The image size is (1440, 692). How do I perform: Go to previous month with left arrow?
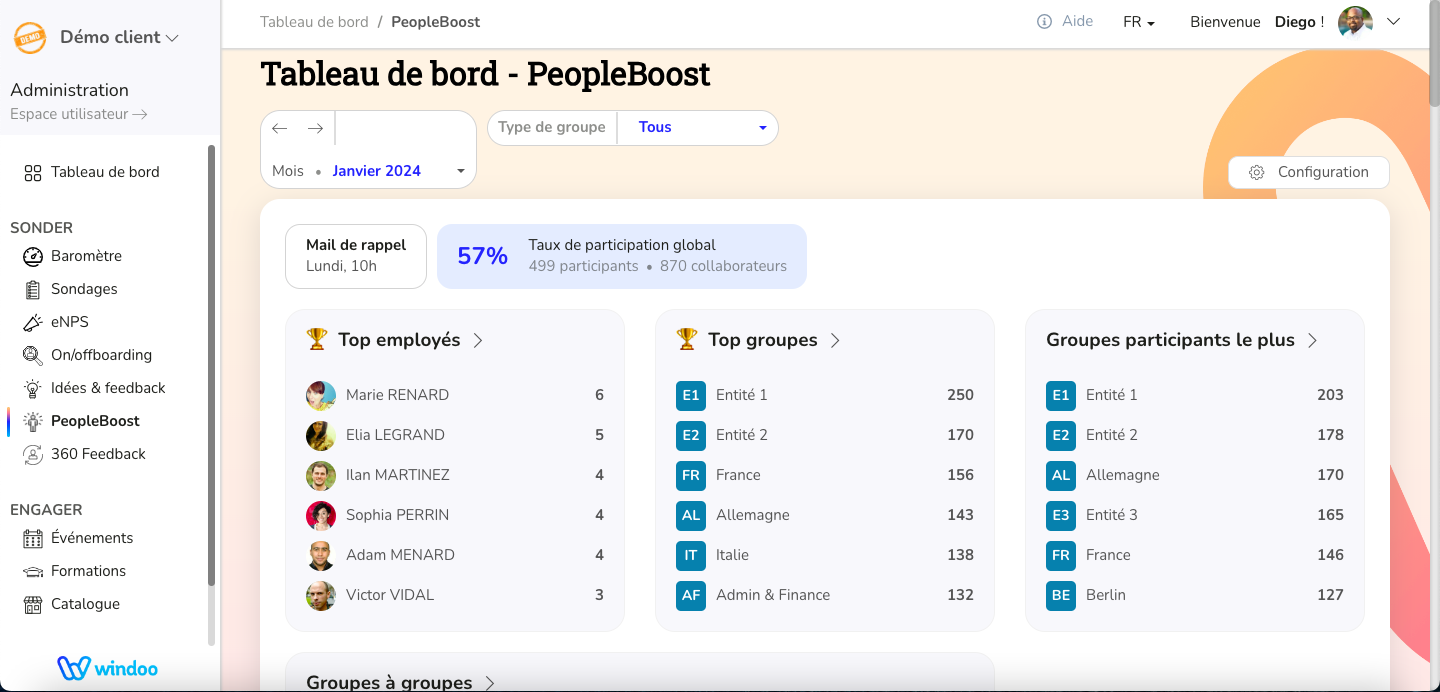click(x=280, y=128)
